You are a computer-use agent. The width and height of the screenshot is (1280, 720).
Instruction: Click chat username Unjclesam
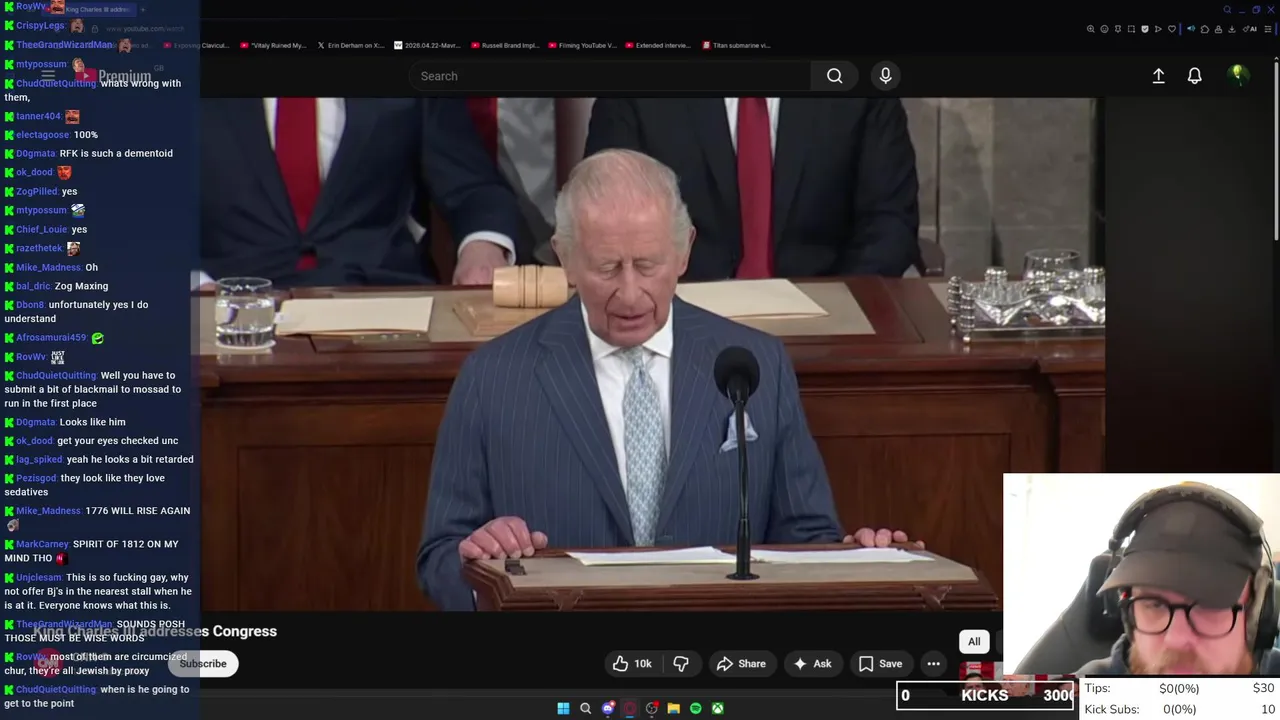(x=39, y=577)
